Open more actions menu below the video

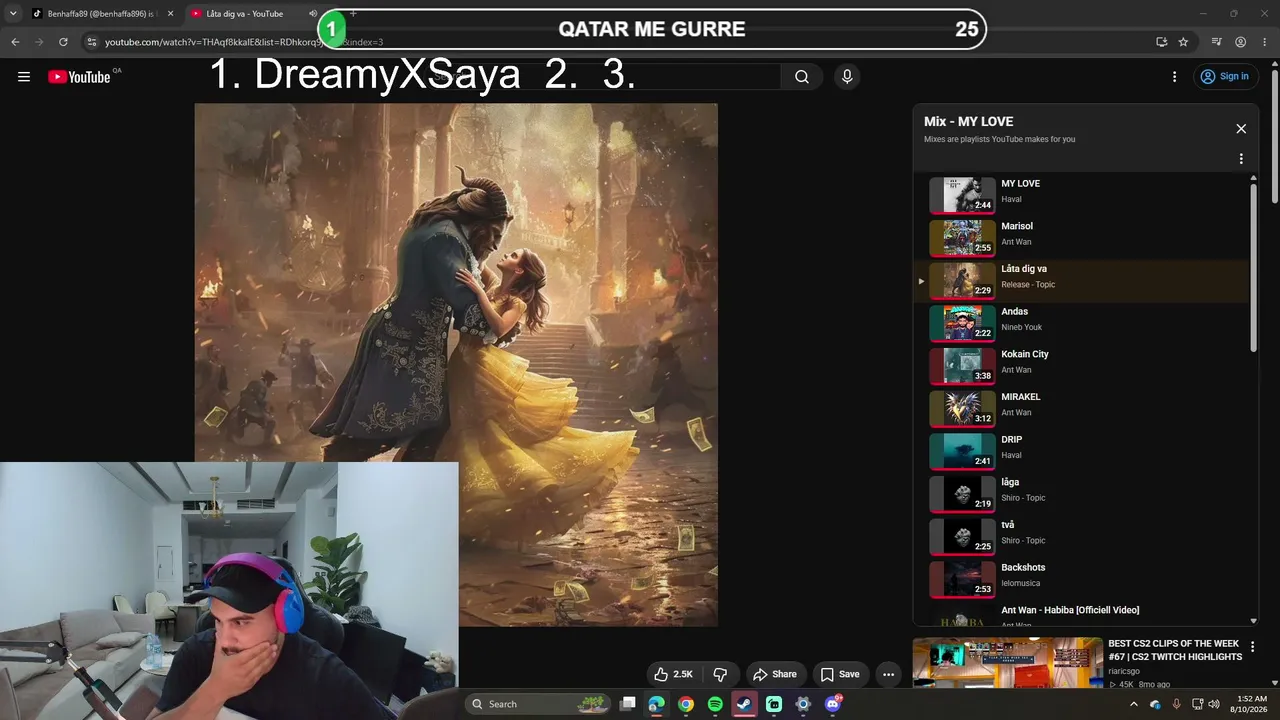pos(888,674)
